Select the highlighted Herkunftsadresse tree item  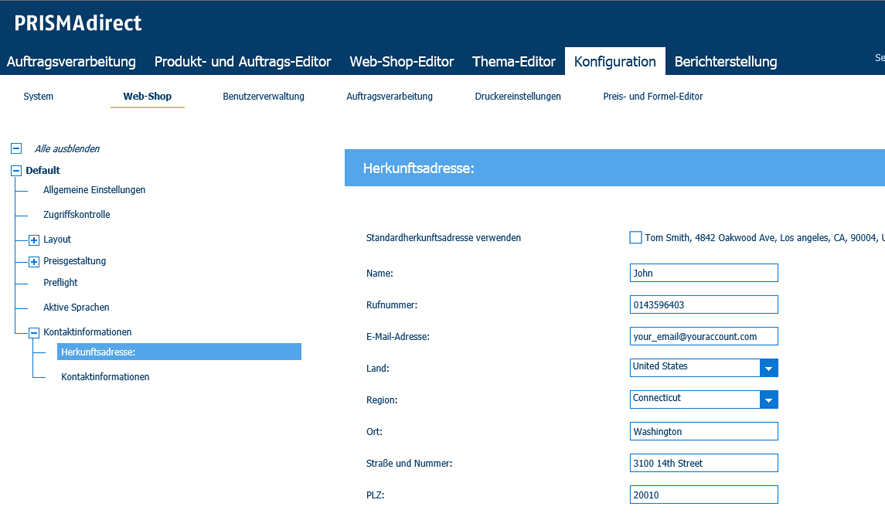tap(179, 352)
